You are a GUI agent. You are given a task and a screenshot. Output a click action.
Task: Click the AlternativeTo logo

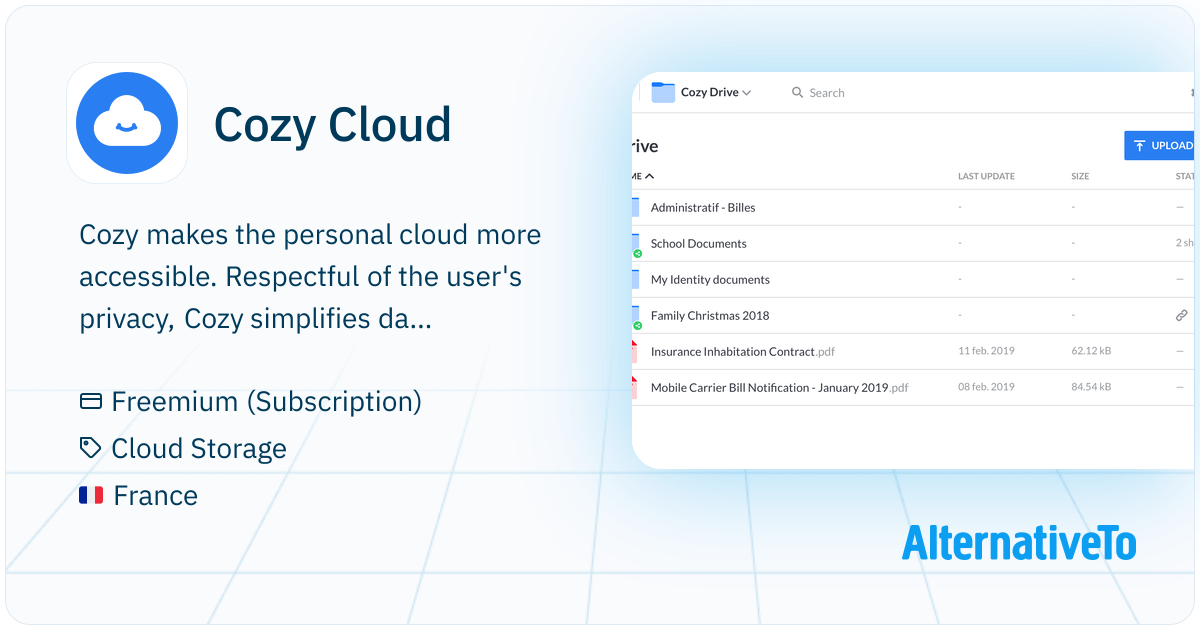pyautogui.click(x=1019, y=543)
